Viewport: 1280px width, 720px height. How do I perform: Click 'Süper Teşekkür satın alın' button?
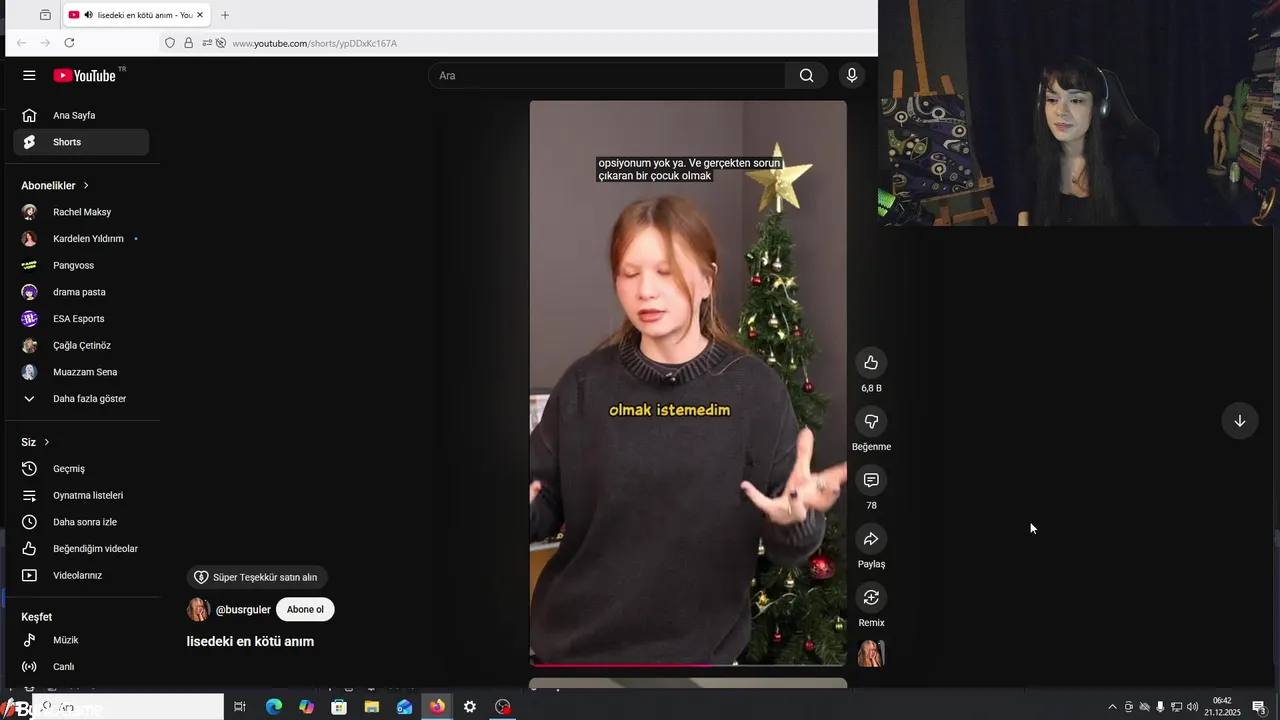pyautogui.click(x=256, y=577)
